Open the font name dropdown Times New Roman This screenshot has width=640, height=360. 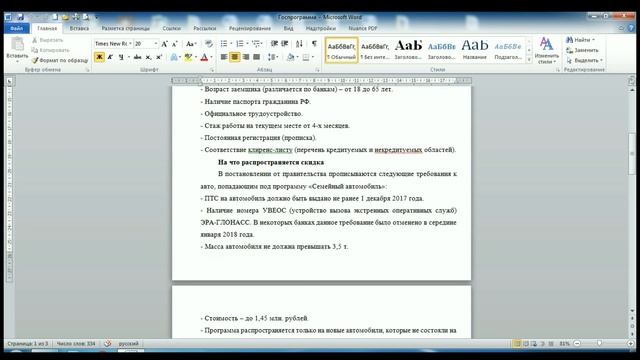pyautogui.click(x=130, y=44)
